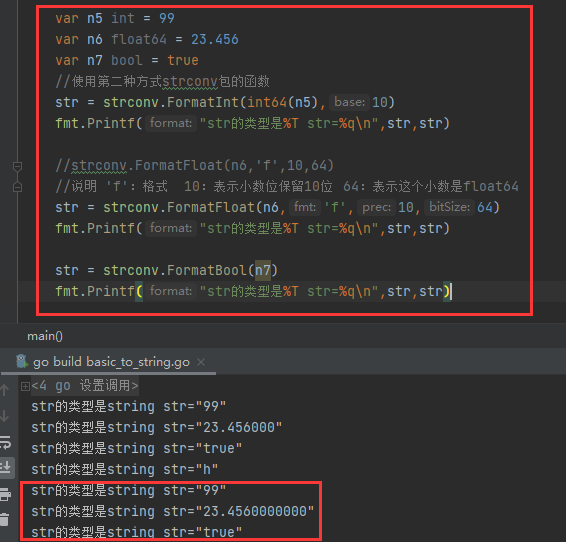
Task: Click the last fmt.Printf line with cursor
Action: [253, 291]
